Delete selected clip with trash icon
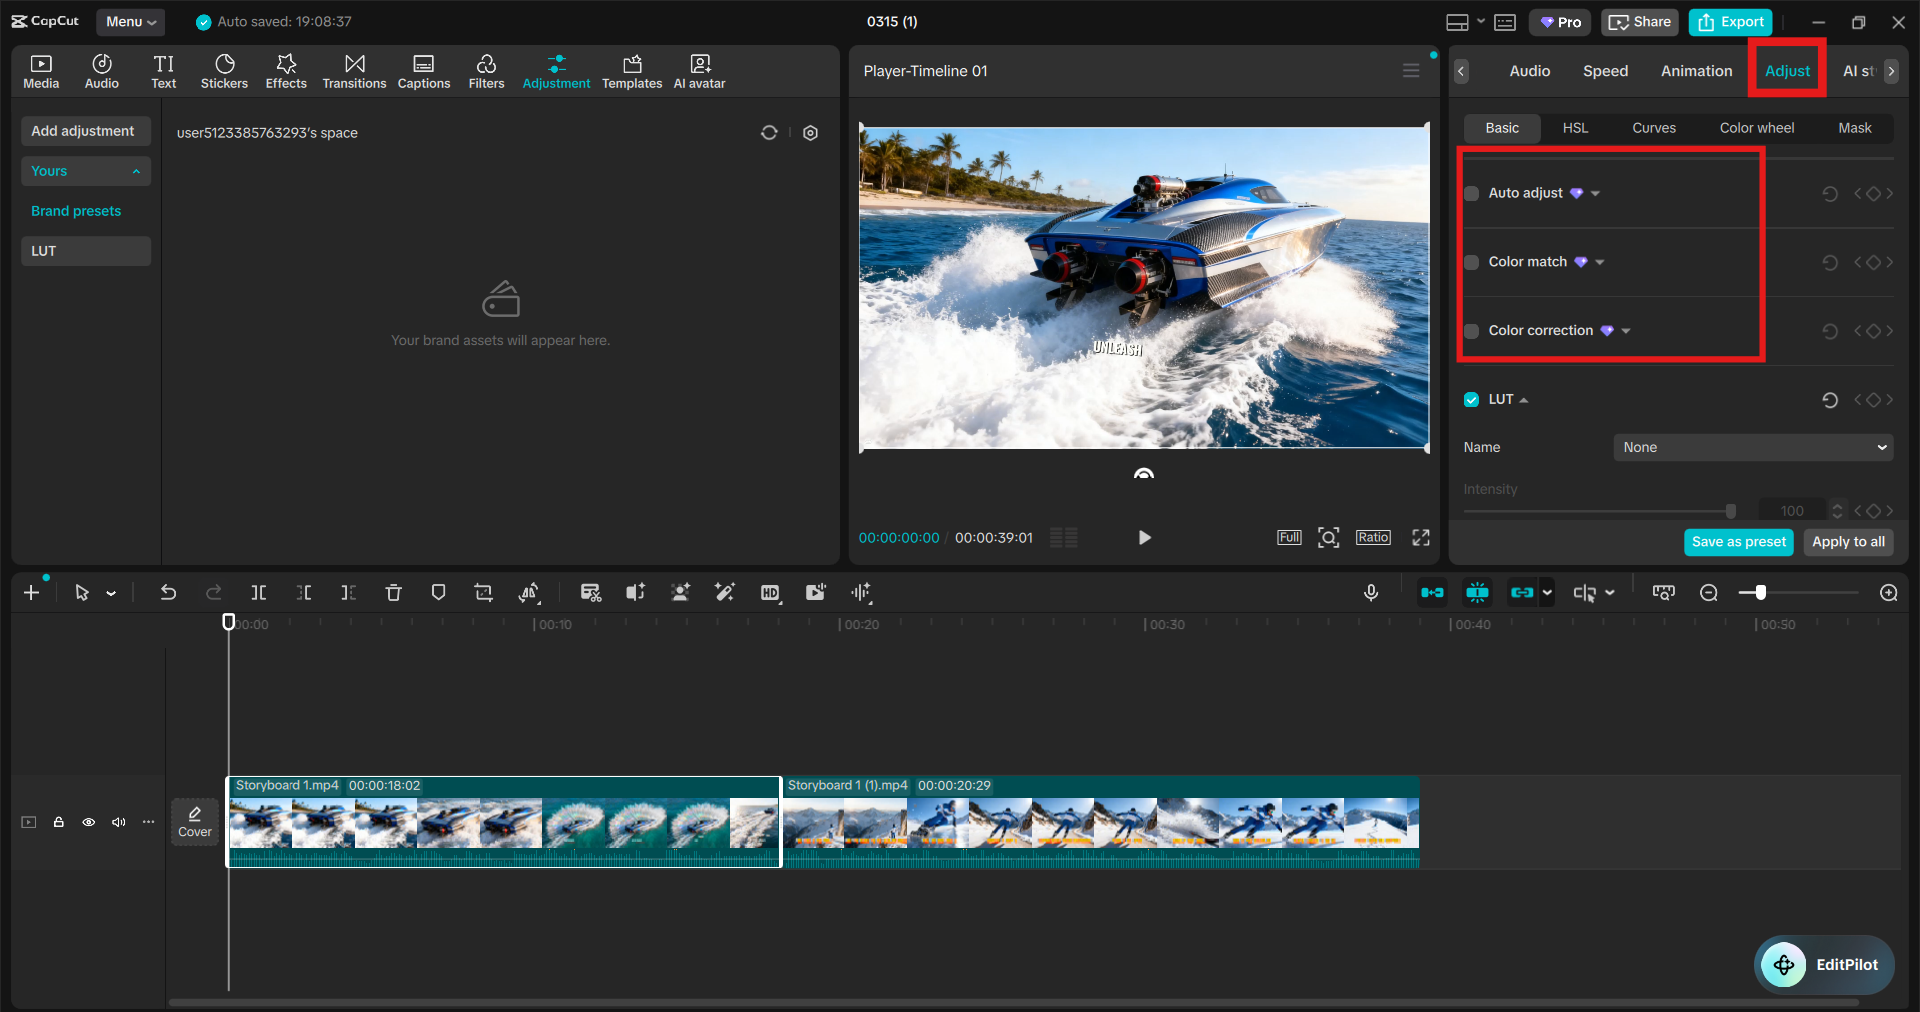Viewport: 1920px width, 1012px height. pos(393,593)
